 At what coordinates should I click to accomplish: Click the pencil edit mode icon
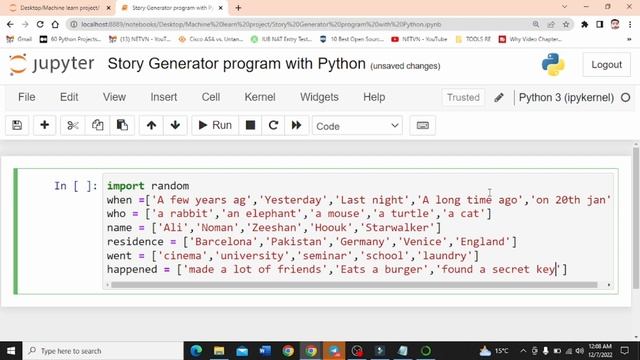pyautogui.click(x=499, y=98)
